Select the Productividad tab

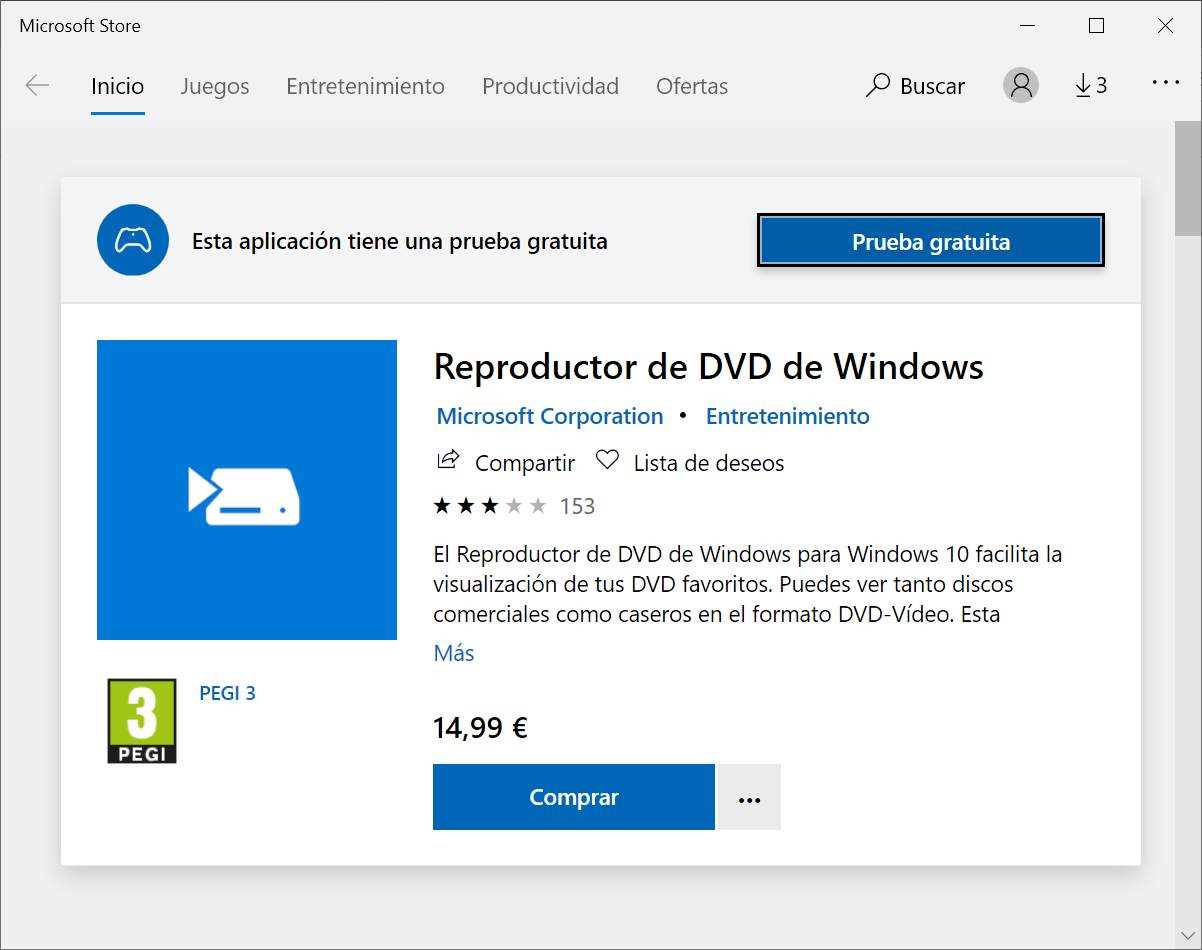(x=550, y=86)
